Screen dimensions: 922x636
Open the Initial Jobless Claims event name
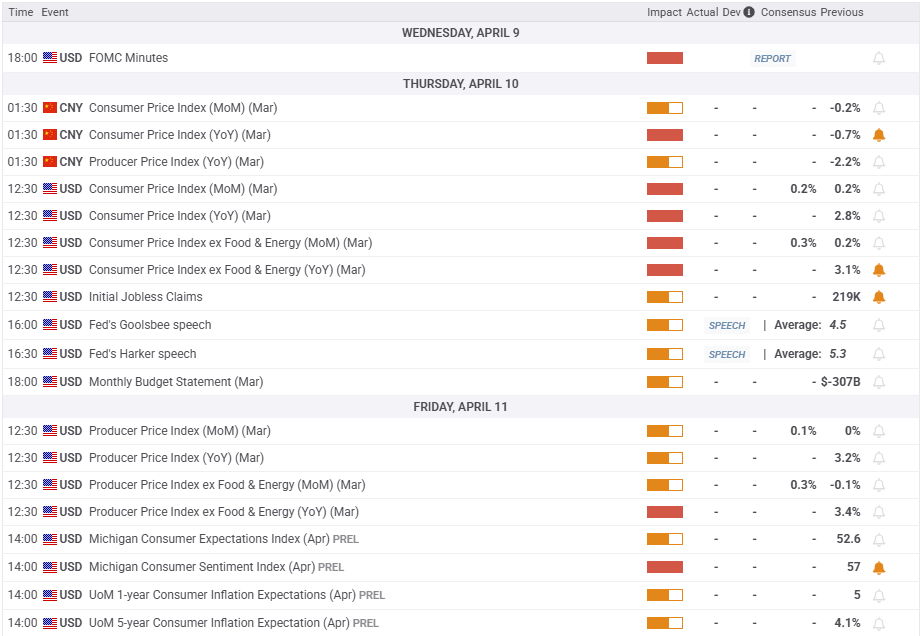click(145, 297)
